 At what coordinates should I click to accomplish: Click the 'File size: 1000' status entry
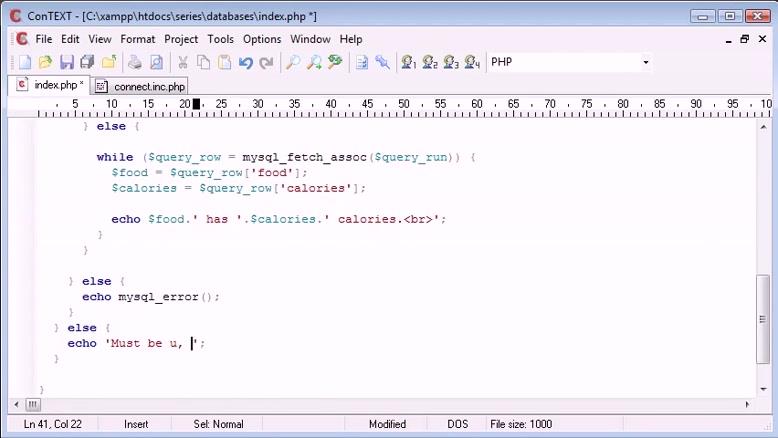pyautogui.click(x=521, y=424)
